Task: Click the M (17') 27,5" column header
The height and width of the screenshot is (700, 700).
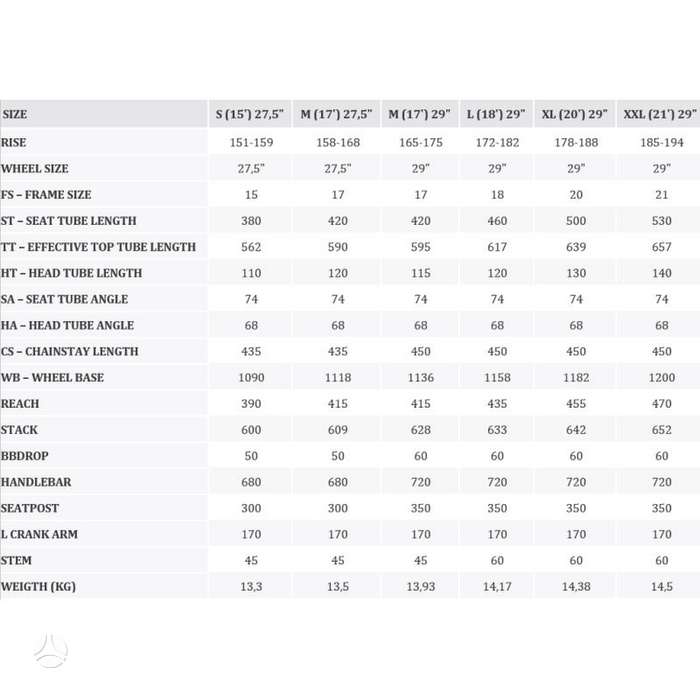Action: coord(336,114)
